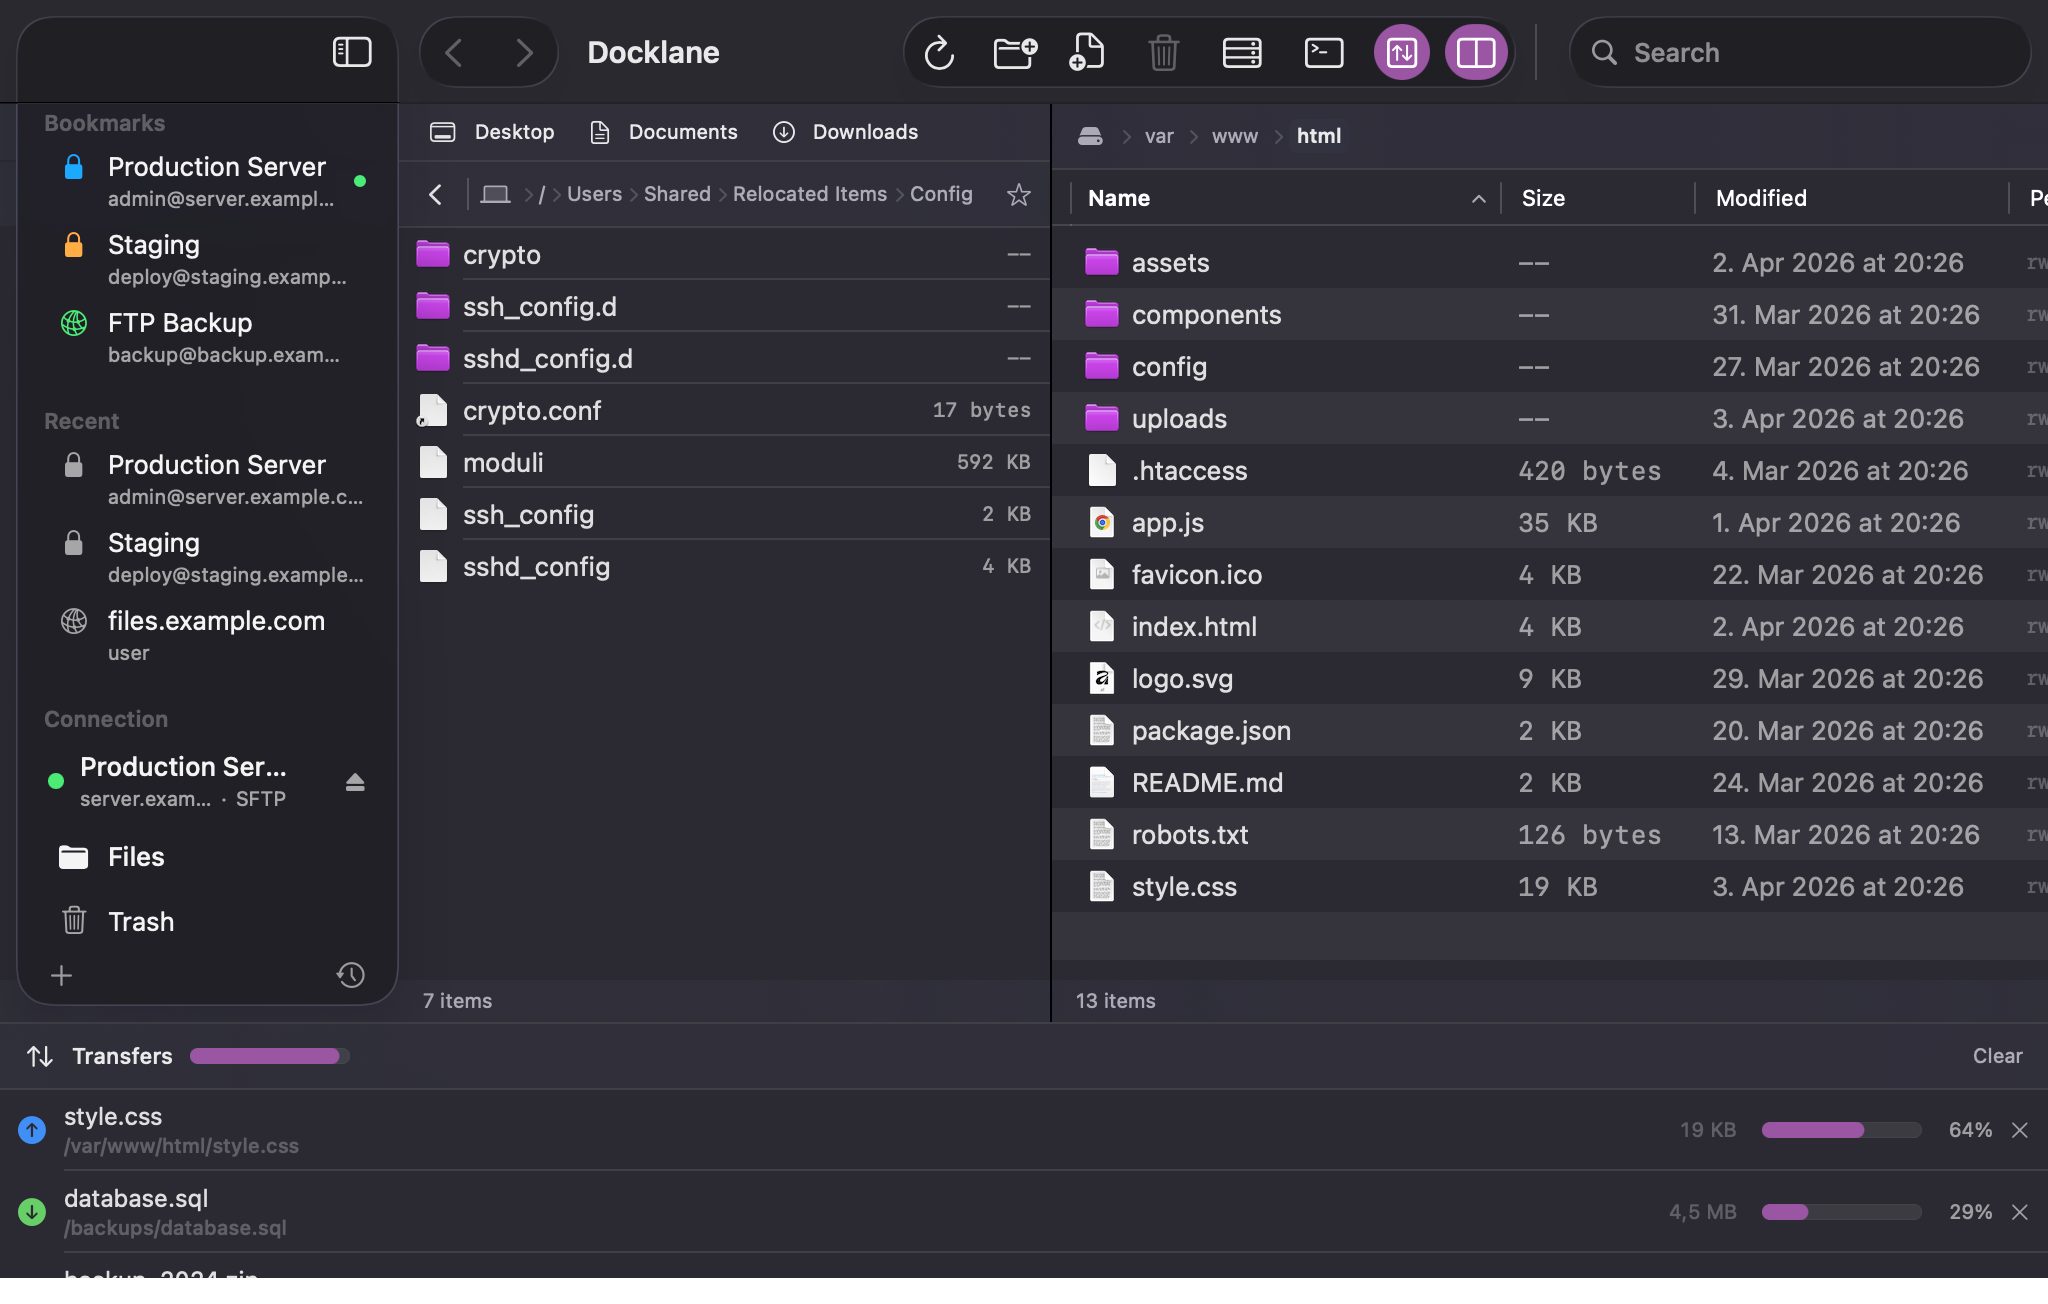Create a new folder
This screenshot has width=2048, height=1304.
coord(1015,52)
